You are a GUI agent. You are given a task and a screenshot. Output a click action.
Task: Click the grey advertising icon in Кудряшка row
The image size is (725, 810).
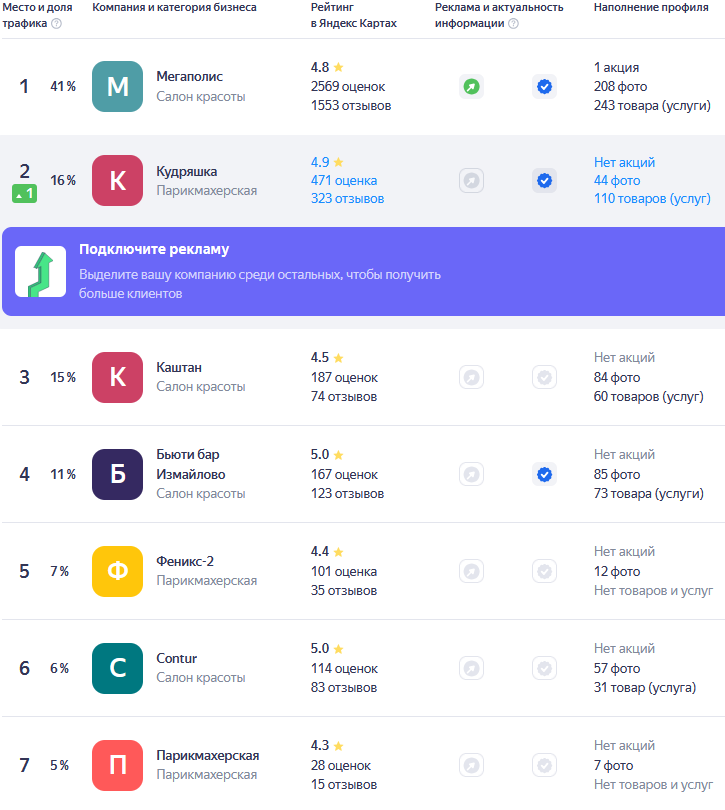[x=471, y=181]
